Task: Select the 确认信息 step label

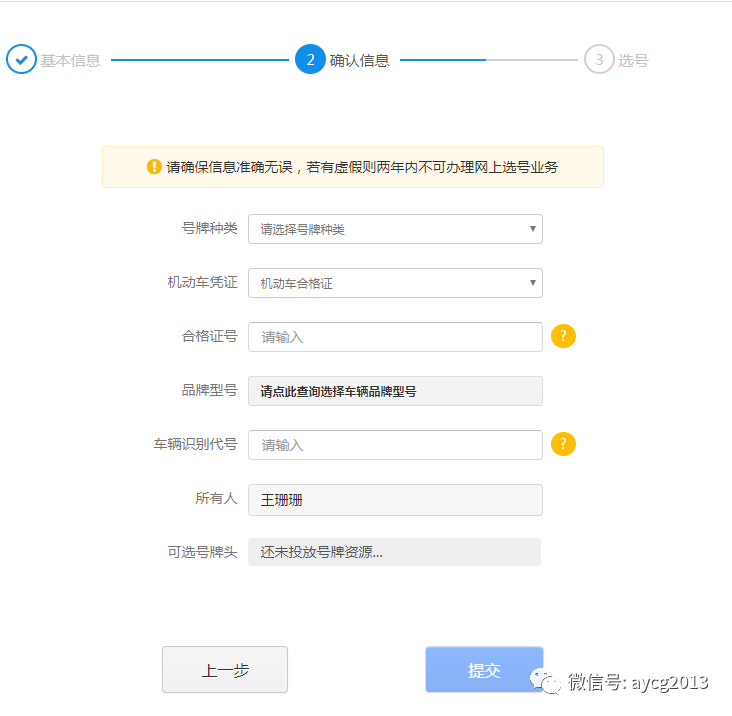Action: pyautogui.click(x=359, y=60)
